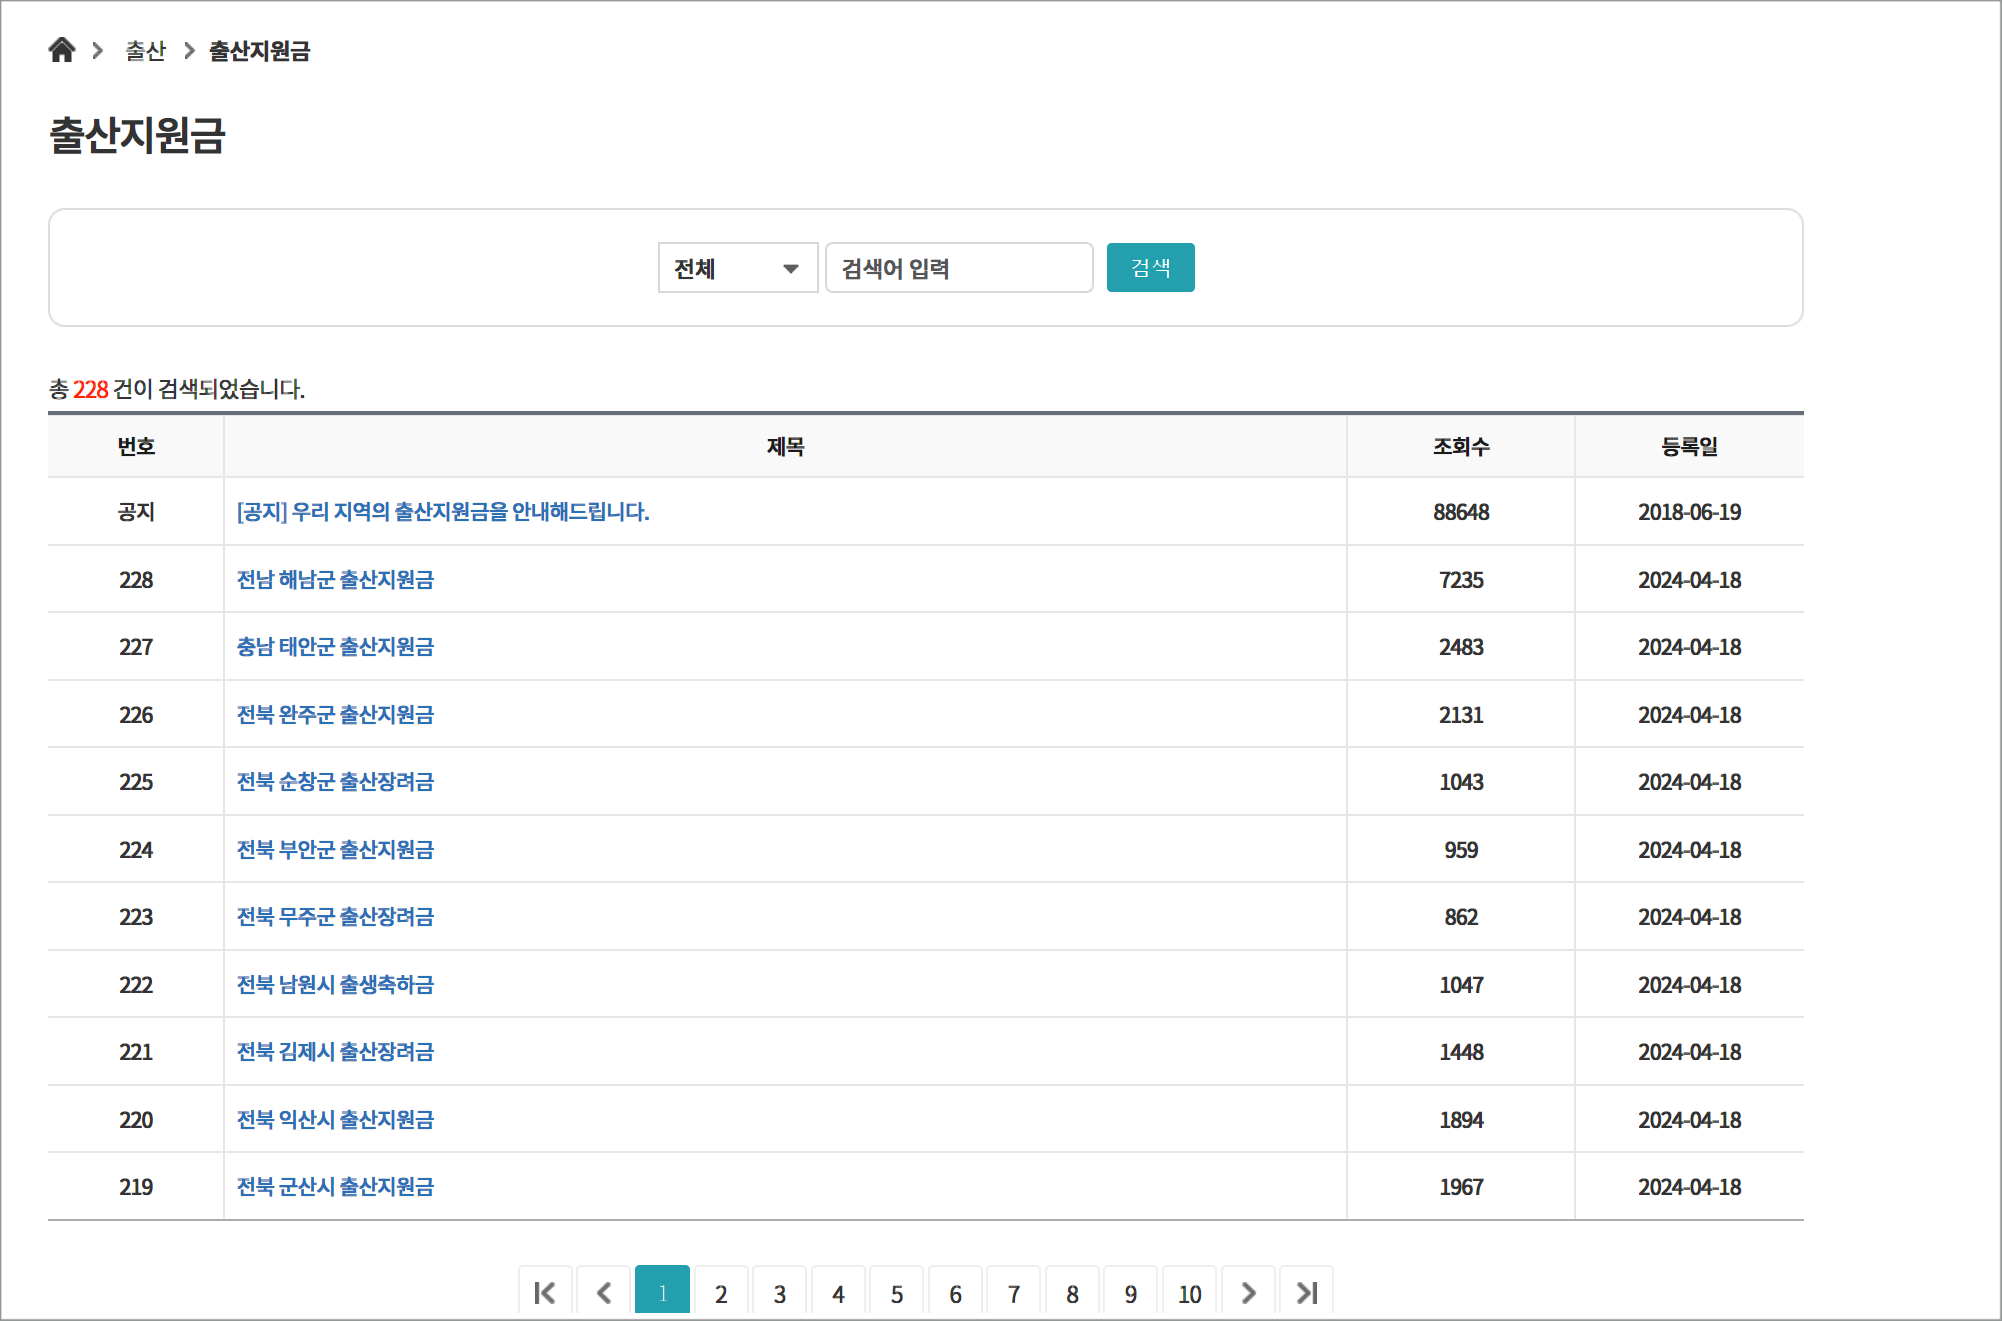2002x1321 pixels.
Task: Click the 조회수 column header
Action: click(x=1460, y=447)
